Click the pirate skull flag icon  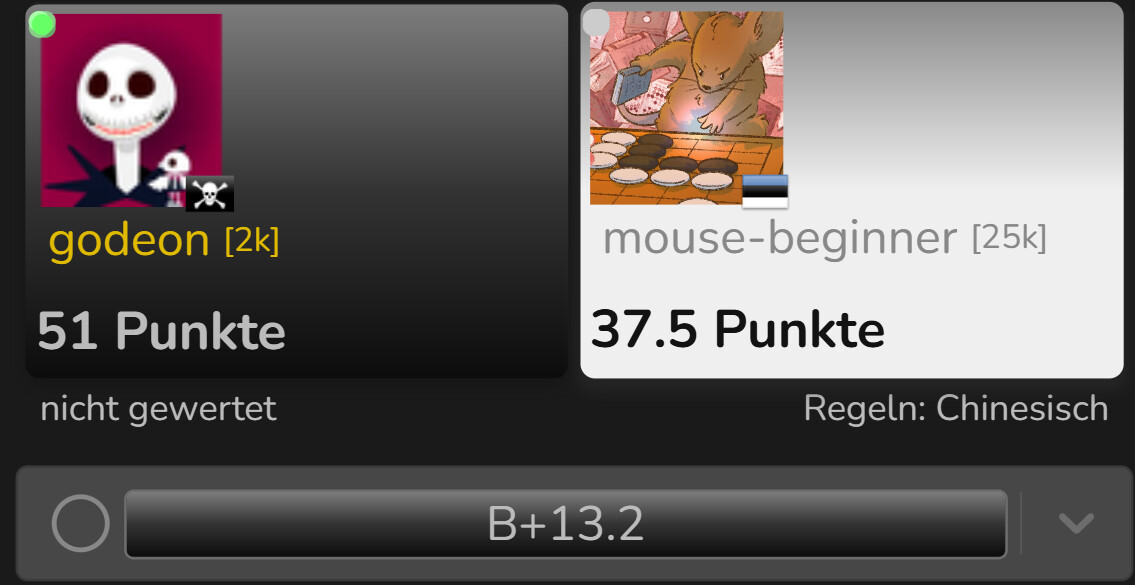(x=210, y=194)
